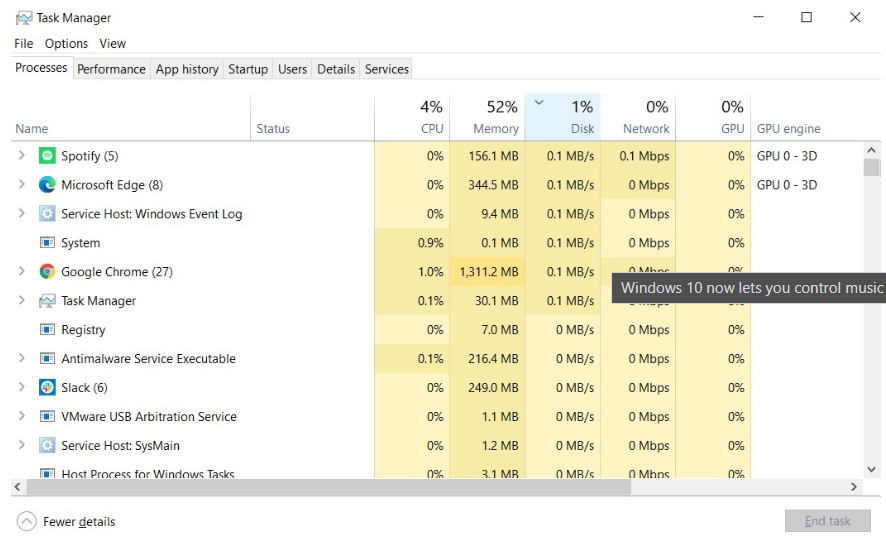Switch to the Startup tab
886x537 pixels.
(248, 69)
